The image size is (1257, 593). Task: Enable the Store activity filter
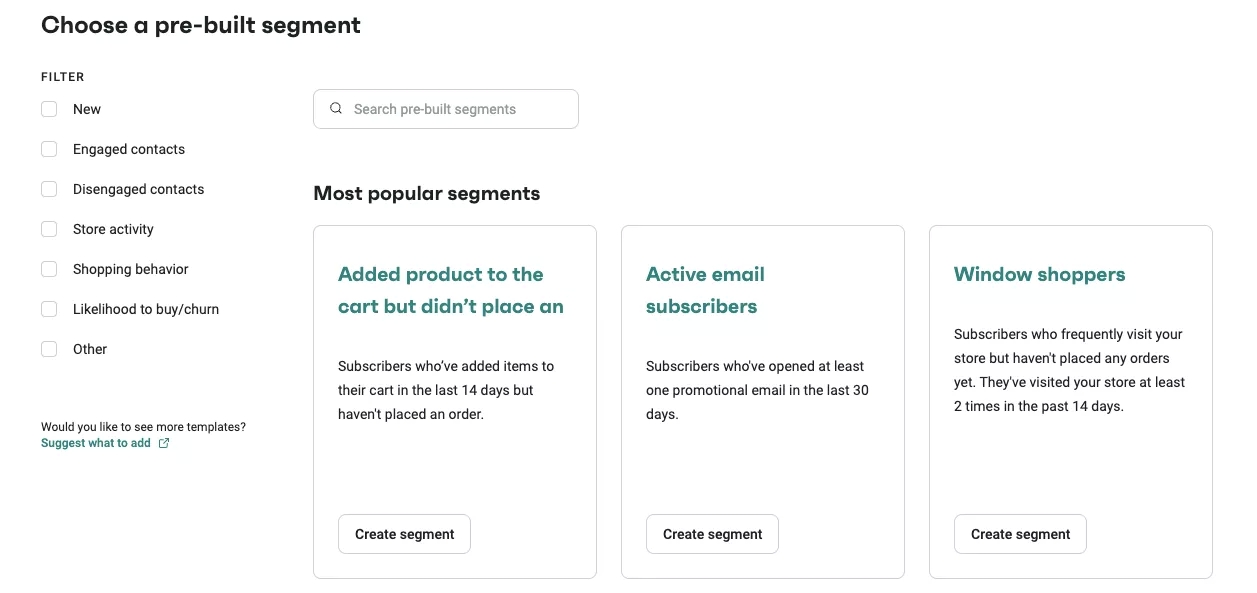[49, 229]
